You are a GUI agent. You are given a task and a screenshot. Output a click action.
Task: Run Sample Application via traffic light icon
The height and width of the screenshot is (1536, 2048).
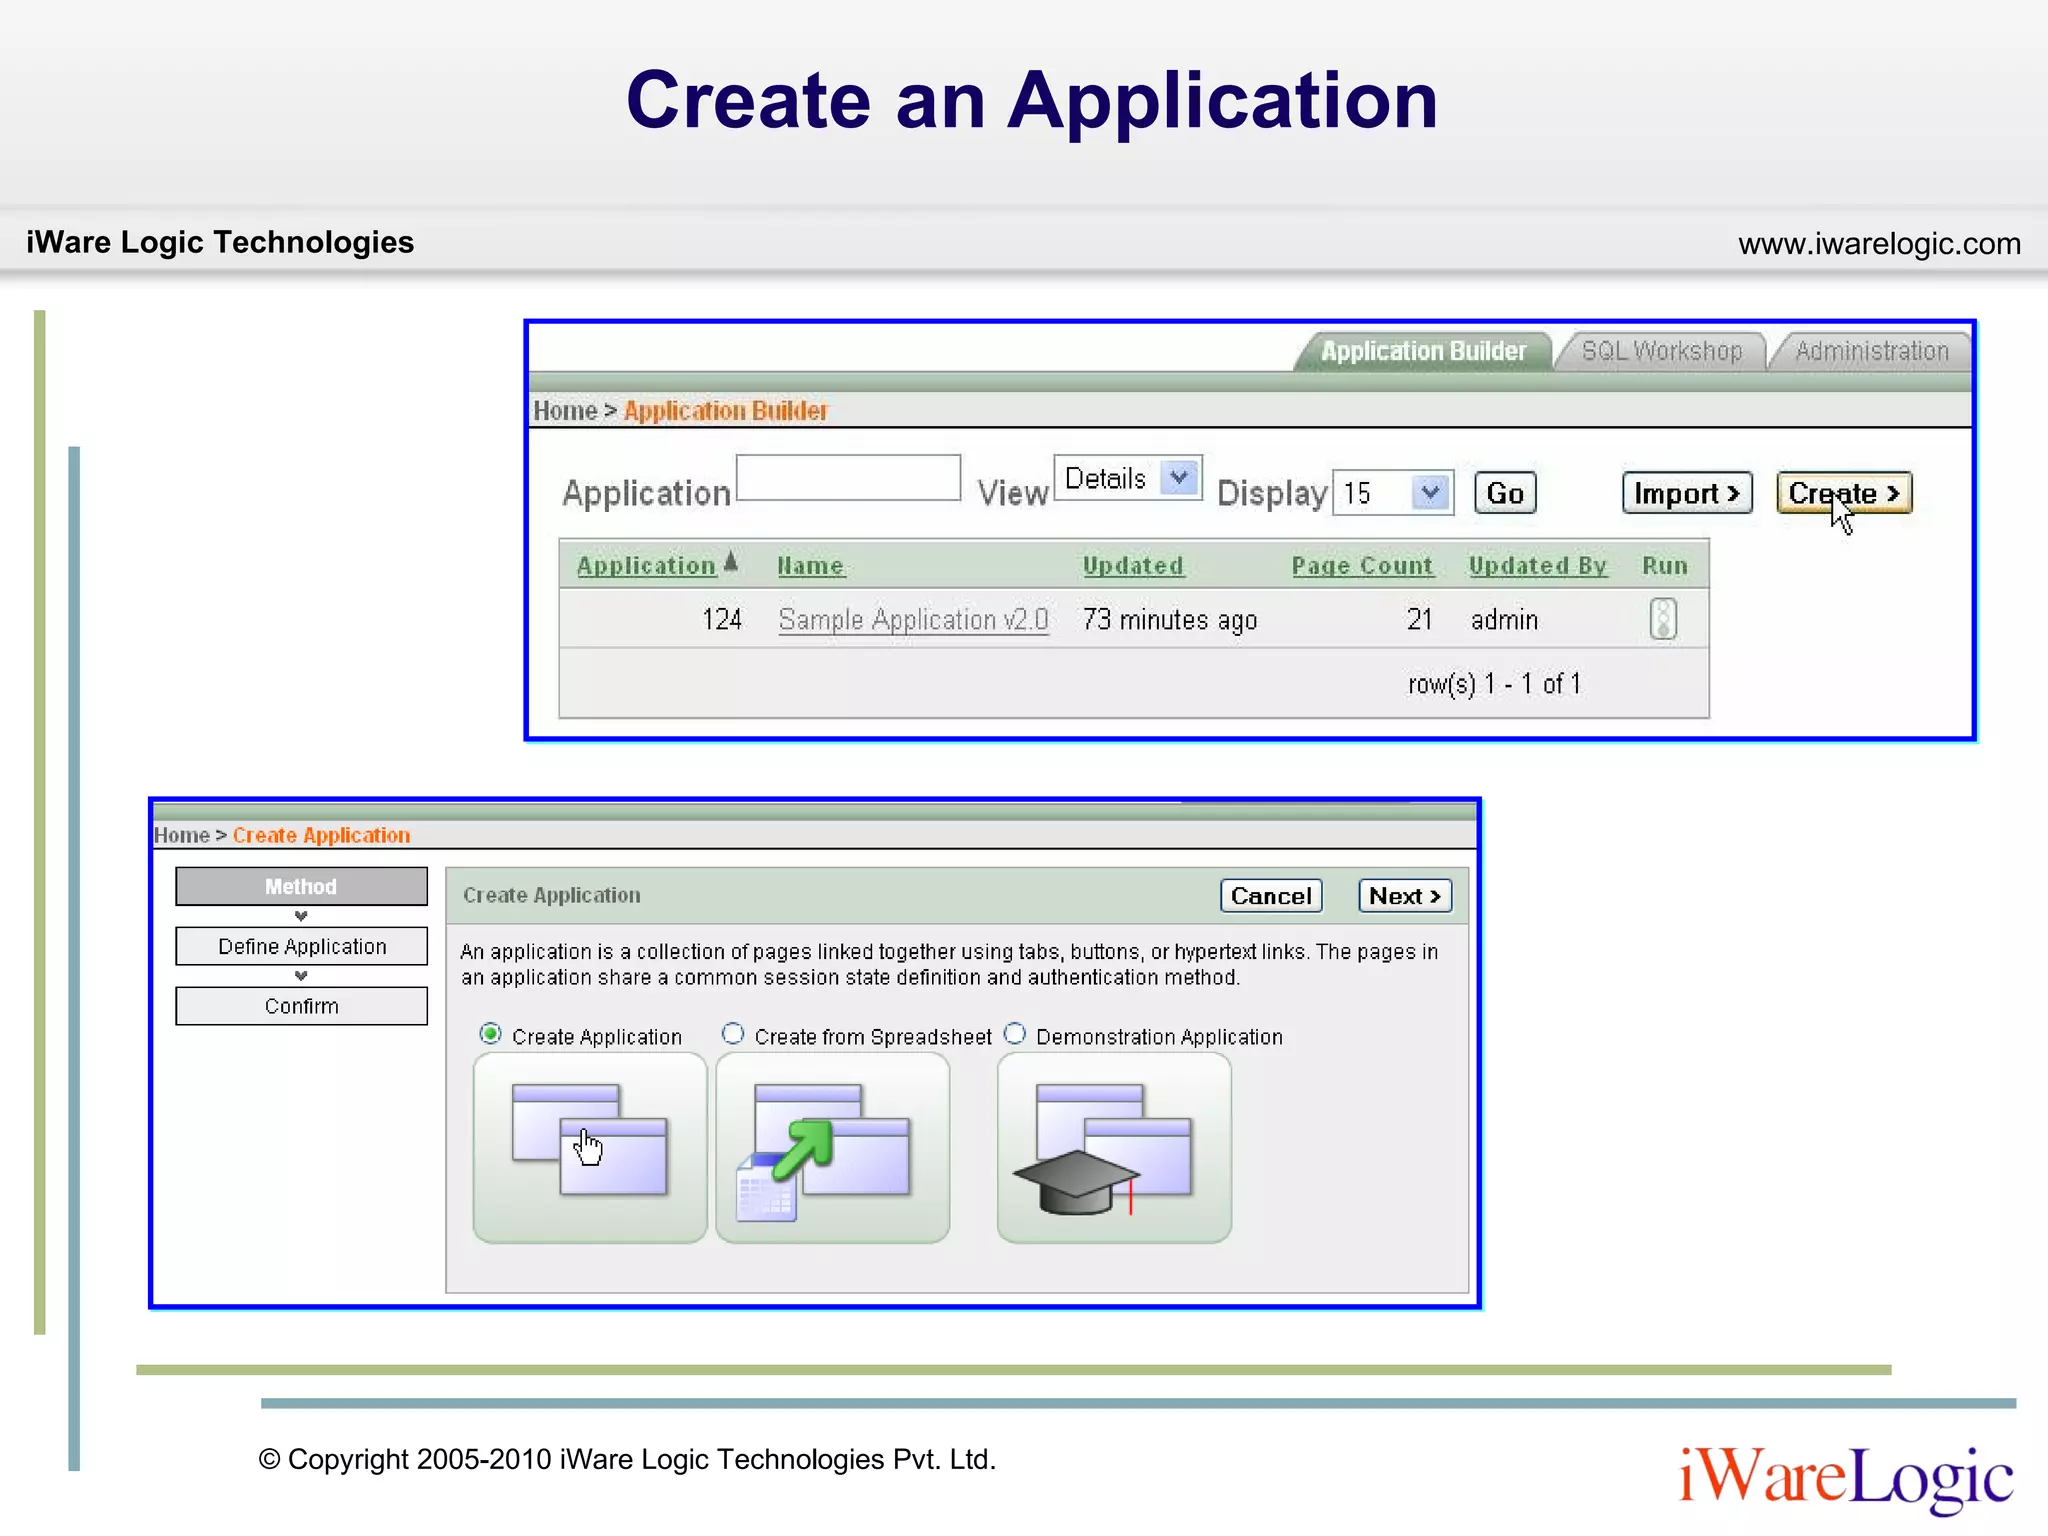click(1662, 619)
